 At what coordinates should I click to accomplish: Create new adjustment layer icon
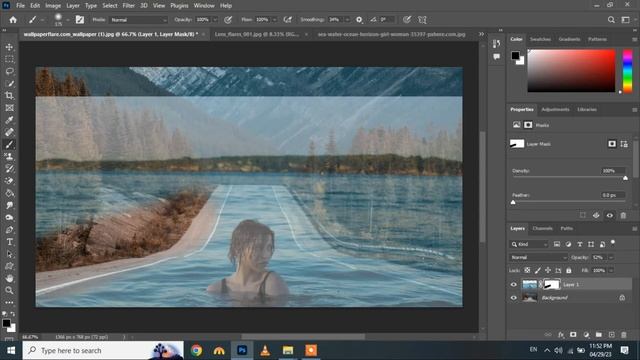(586, 335)
